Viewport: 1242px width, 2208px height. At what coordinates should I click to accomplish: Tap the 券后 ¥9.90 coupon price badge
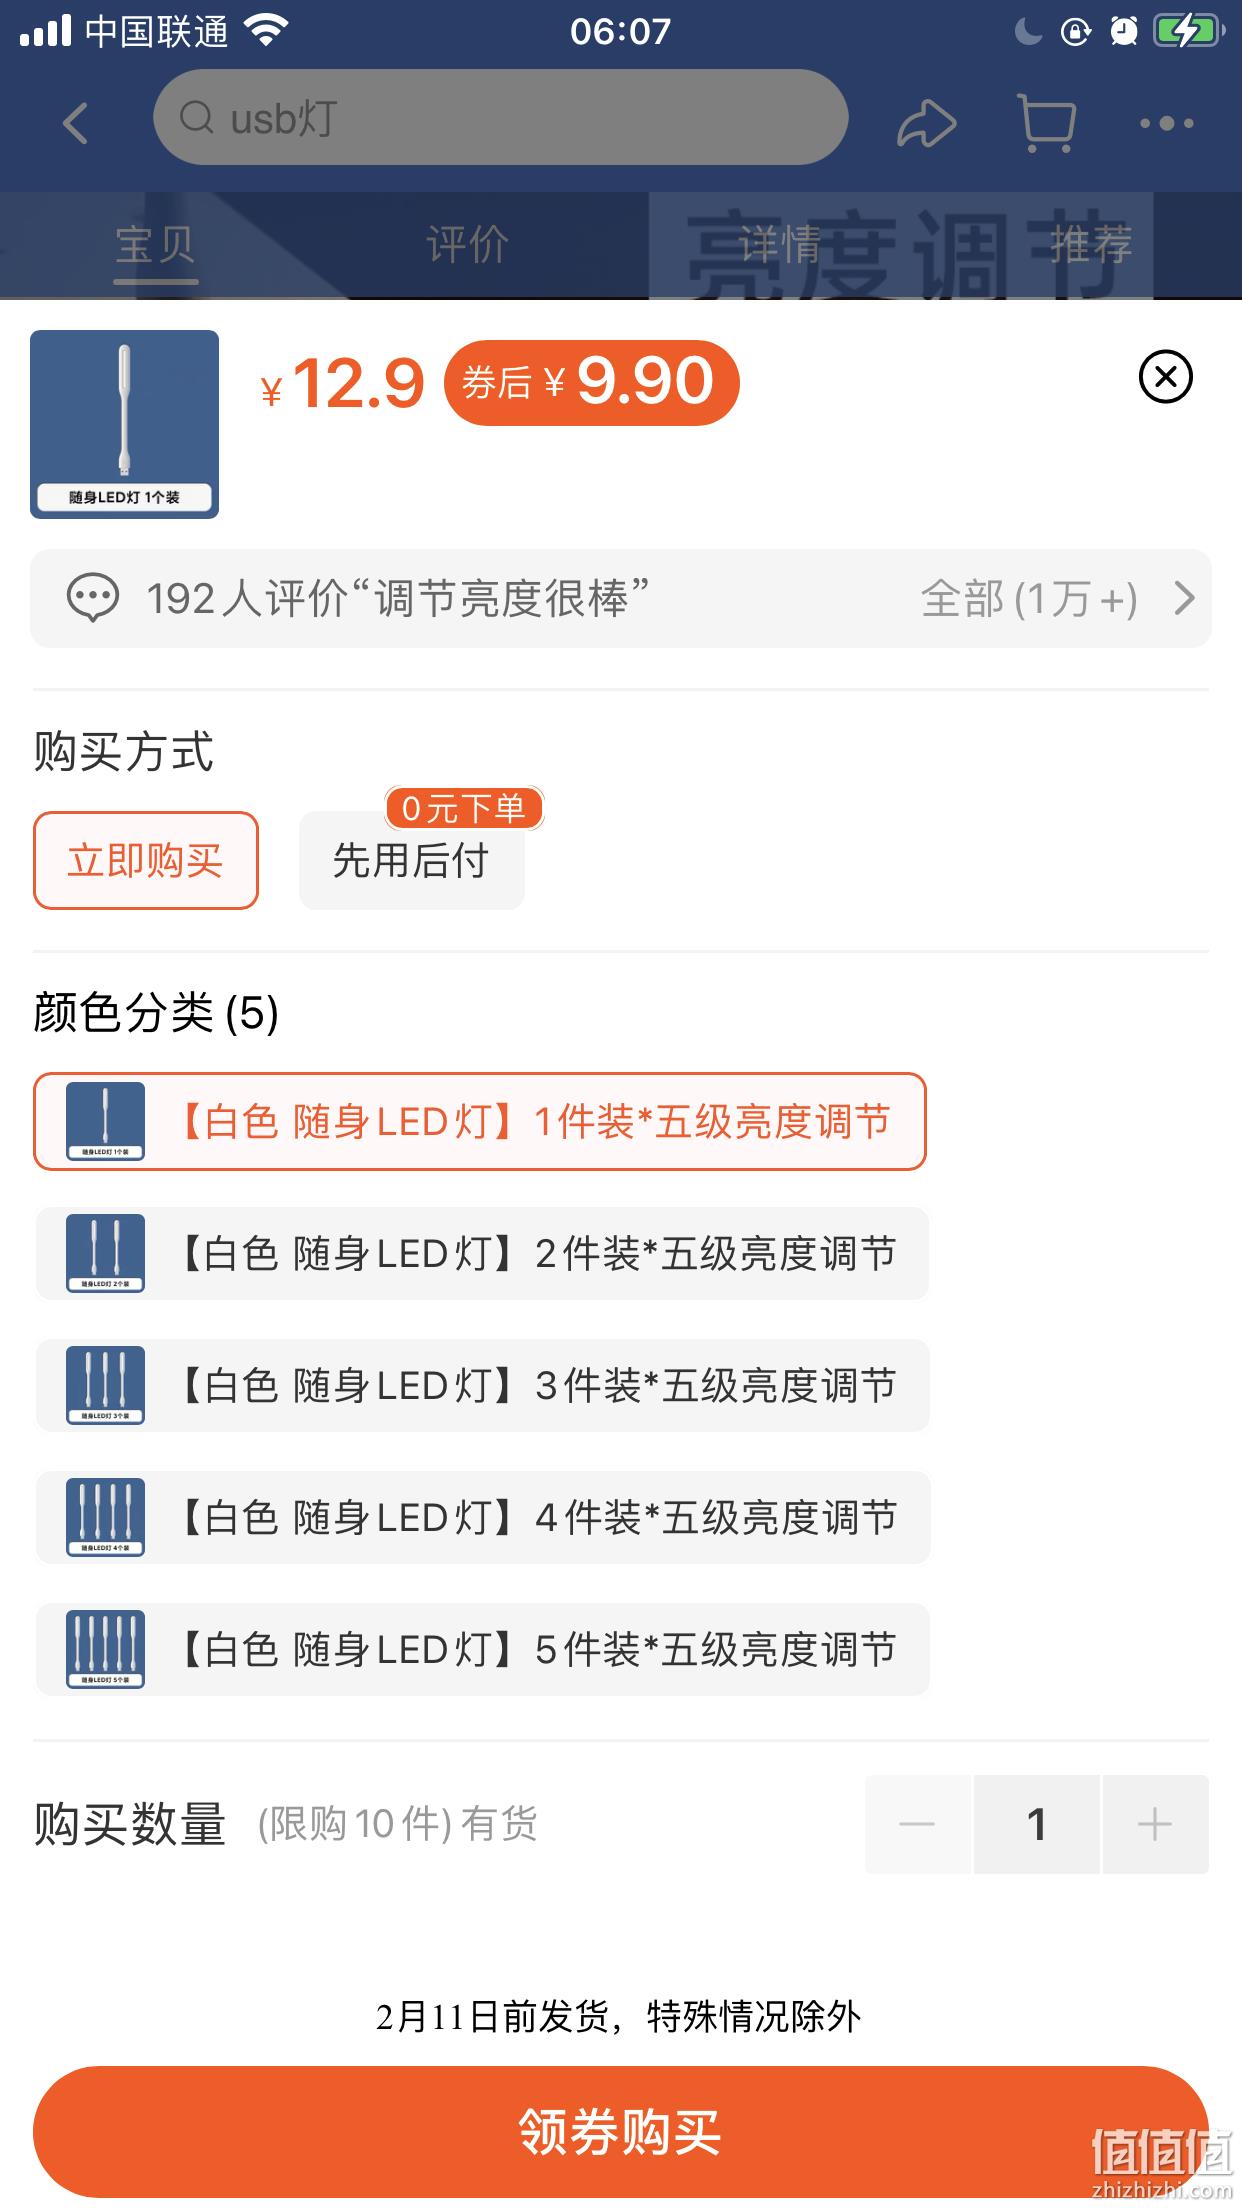pos(591,382)
